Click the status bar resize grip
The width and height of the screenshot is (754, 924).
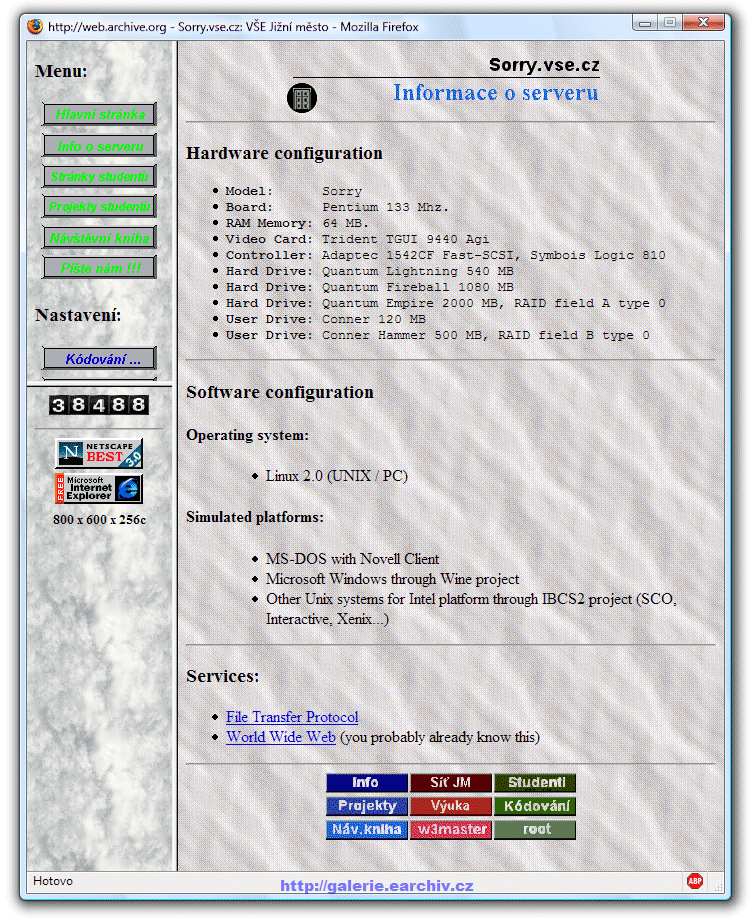click(x=718, y=886)
